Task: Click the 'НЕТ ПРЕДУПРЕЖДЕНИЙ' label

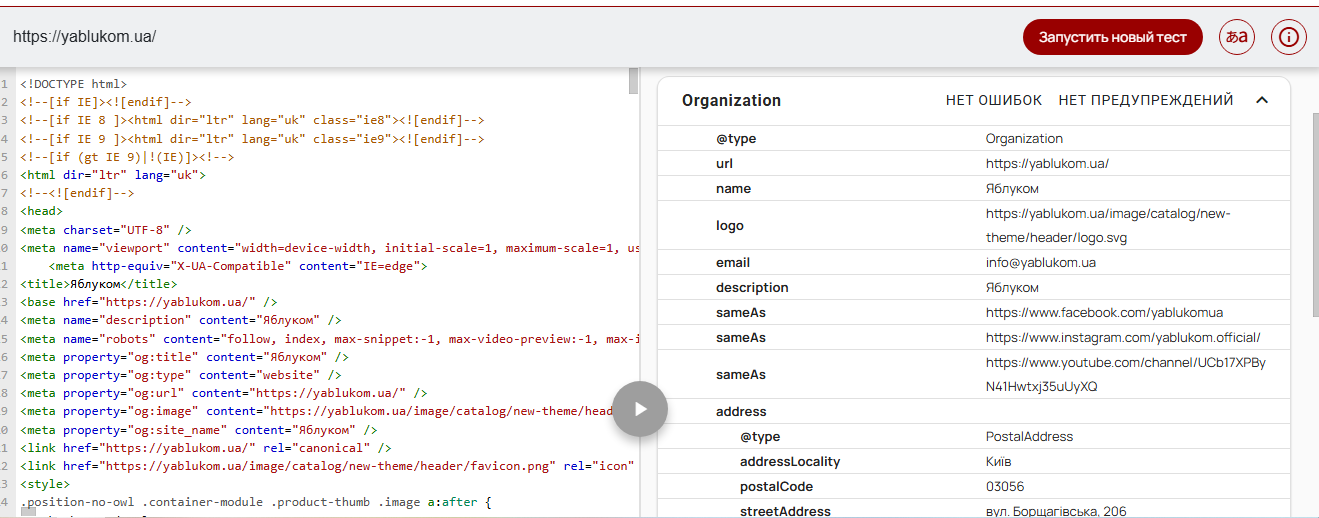Action: (1146, 100)
